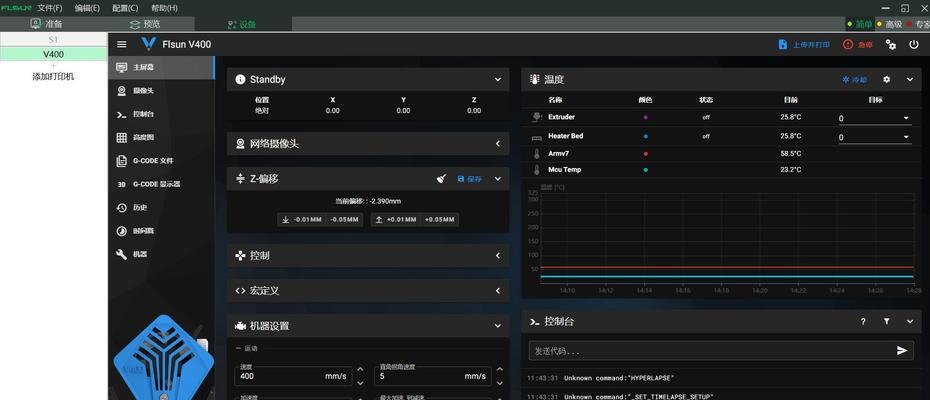Click the temperature panel header icon
This screenshot has height=400, width=930.
point(534,80)
